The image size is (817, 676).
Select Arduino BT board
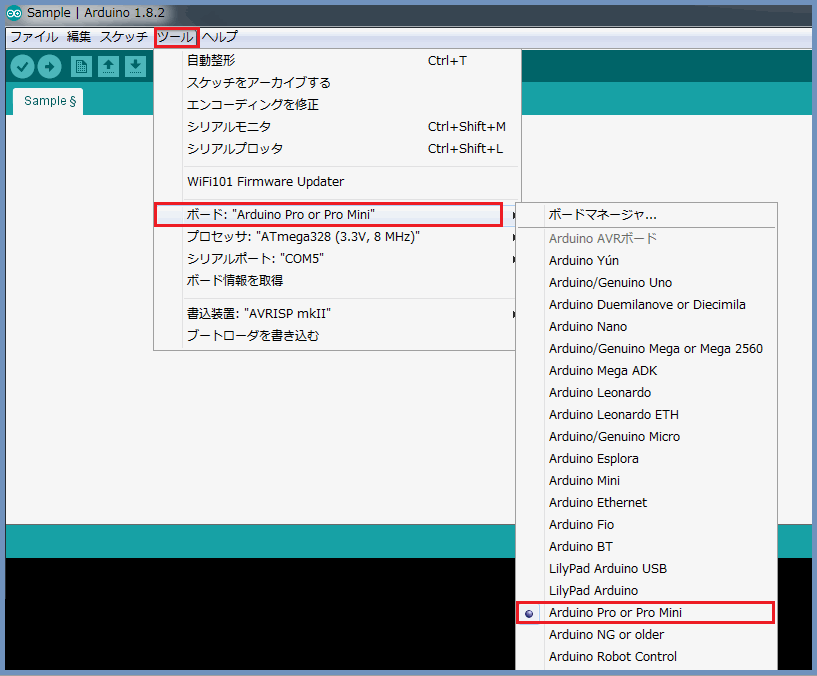pyautogui.click(x=646, y=547)
